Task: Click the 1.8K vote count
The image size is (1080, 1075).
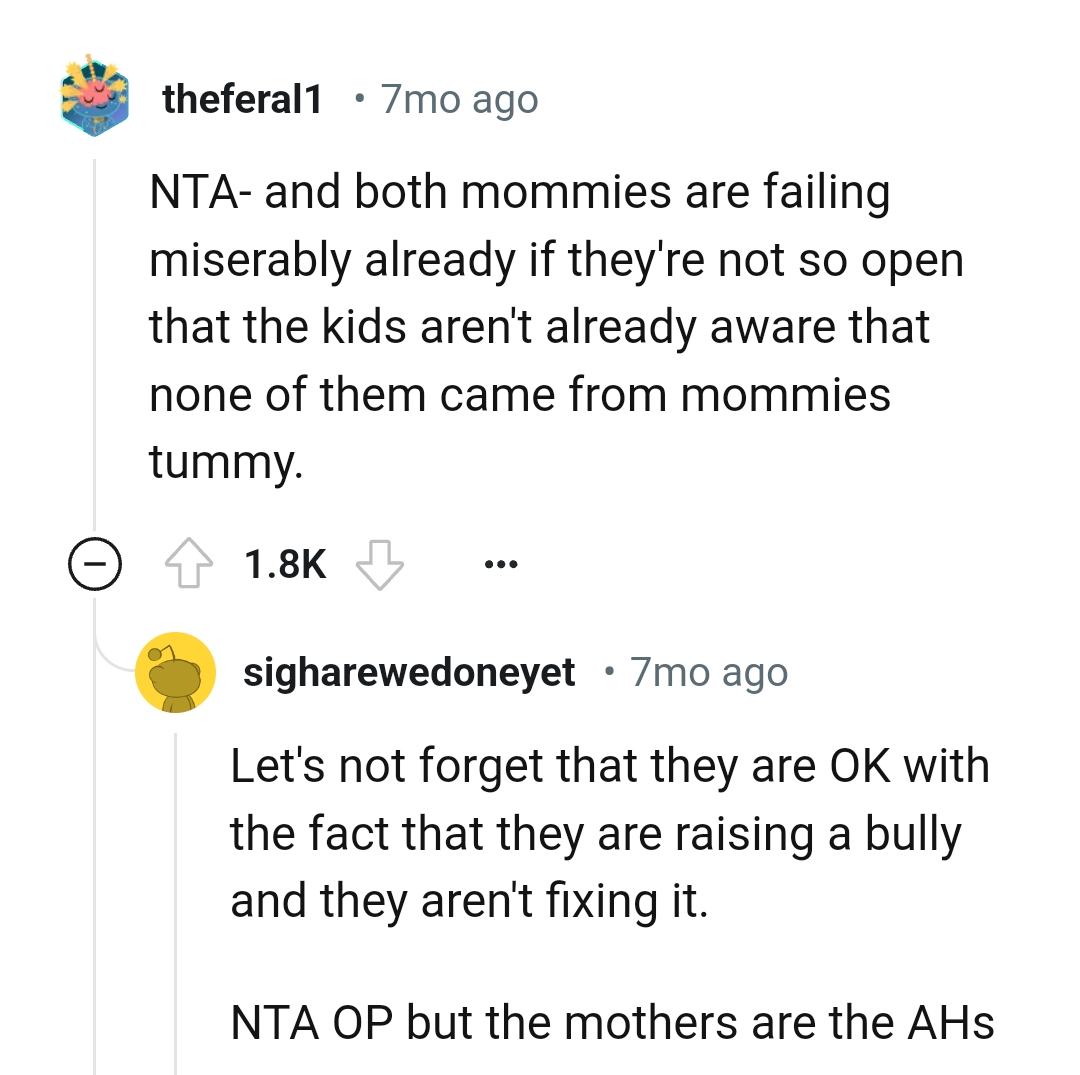Action: click(285, 563)
